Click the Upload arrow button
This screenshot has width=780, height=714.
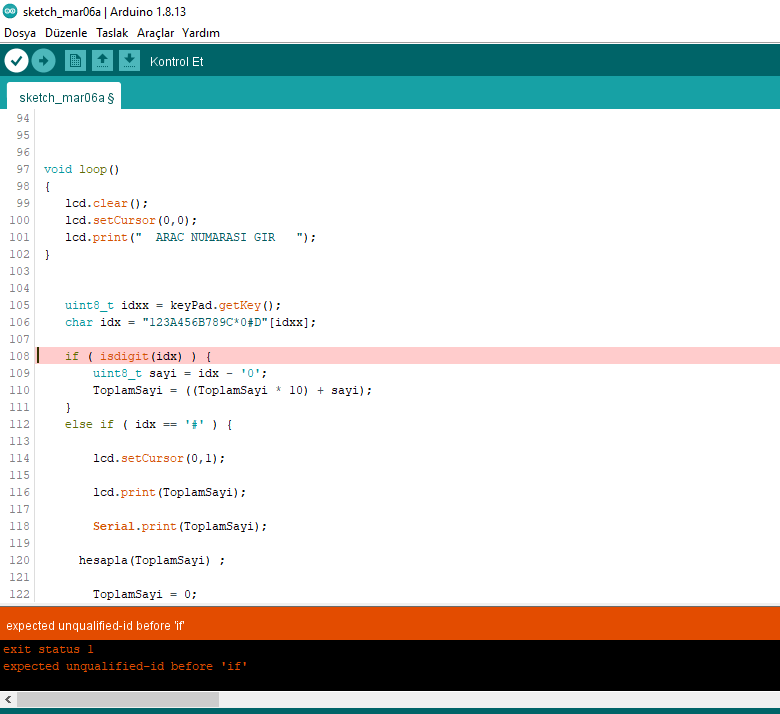43,61
